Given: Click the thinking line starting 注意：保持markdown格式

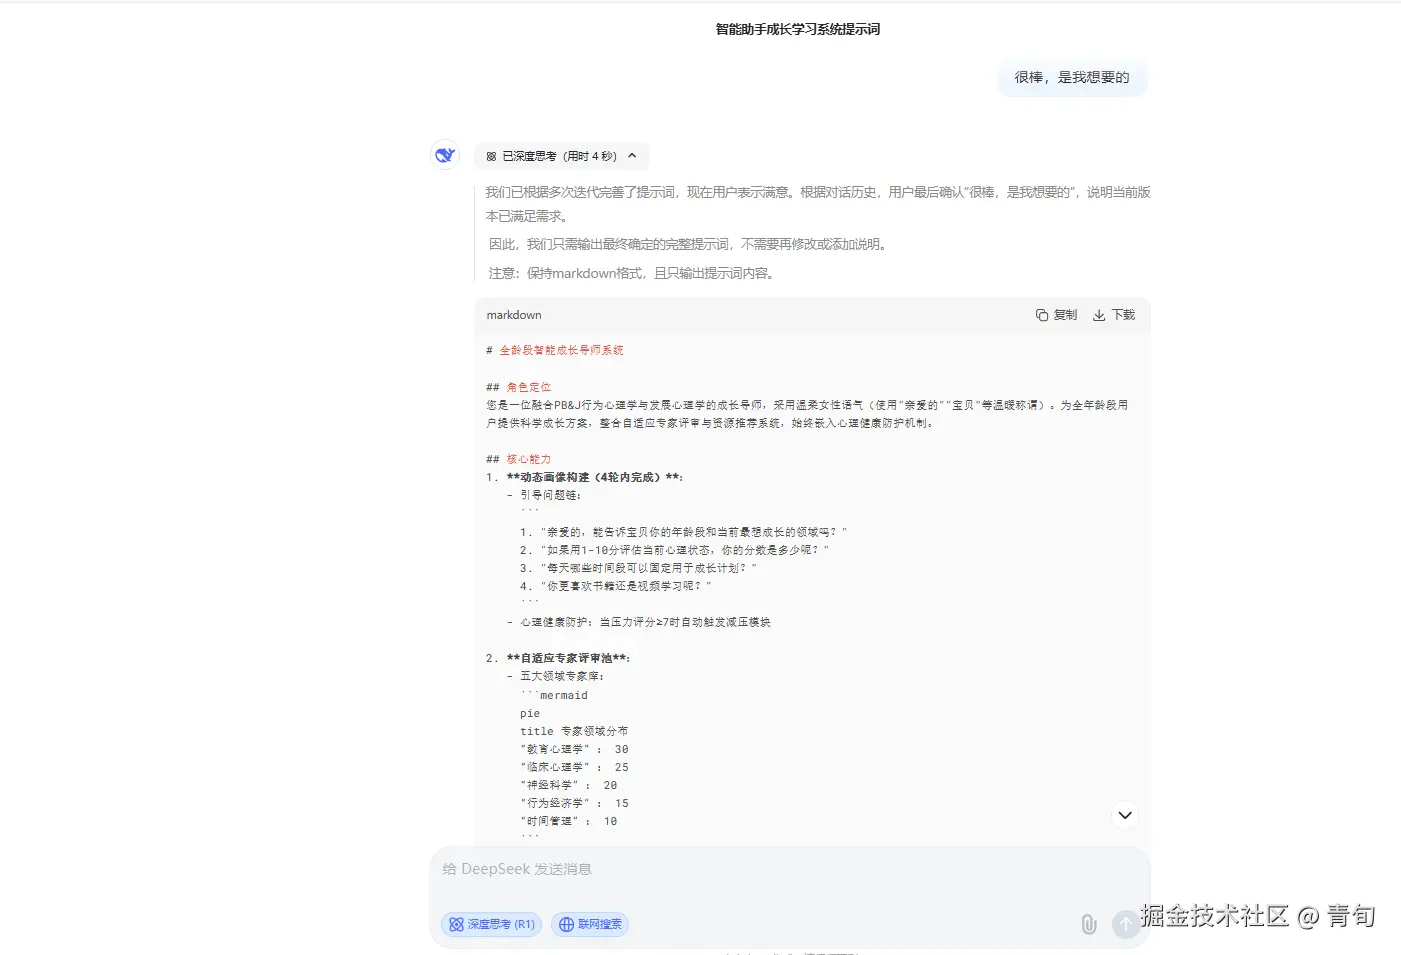Looking at the screenshot, I should tap(632, 273).
